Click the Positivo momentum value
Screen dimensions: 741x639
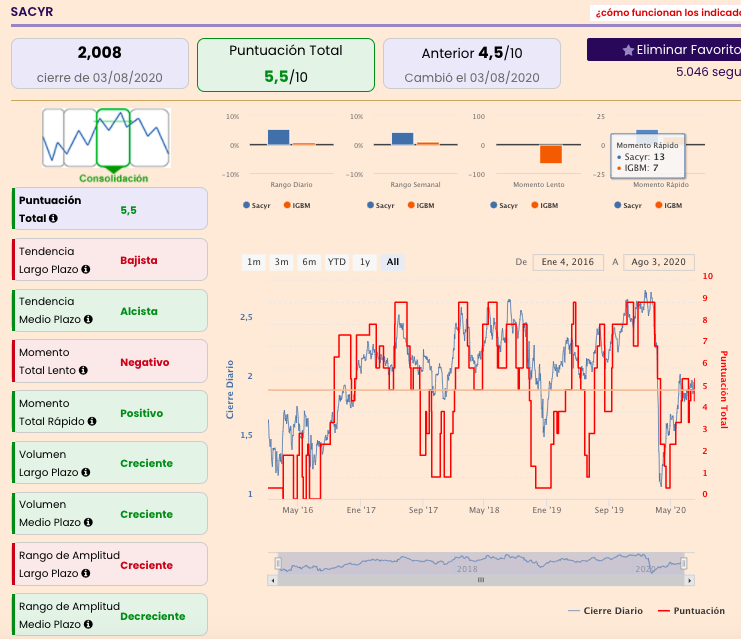(x=141, y=413)
